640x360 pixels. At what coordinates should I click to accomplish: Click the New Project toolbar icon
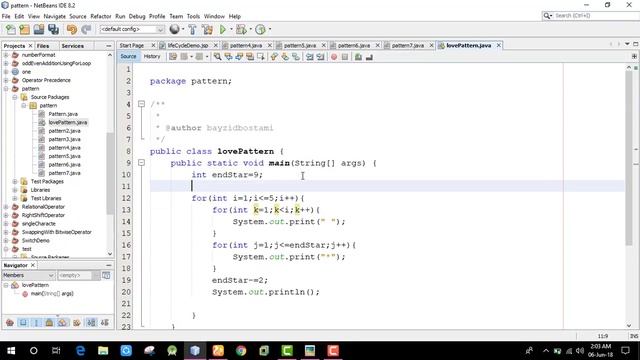point(24,29)
